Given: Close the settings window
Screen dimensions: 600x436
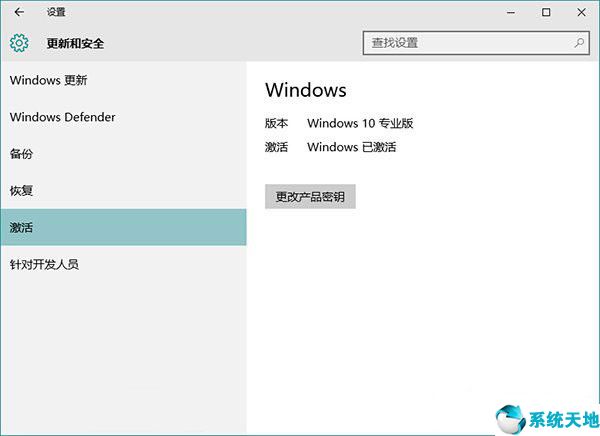Looking at the screenshot, I should click(x=581, y=12).
